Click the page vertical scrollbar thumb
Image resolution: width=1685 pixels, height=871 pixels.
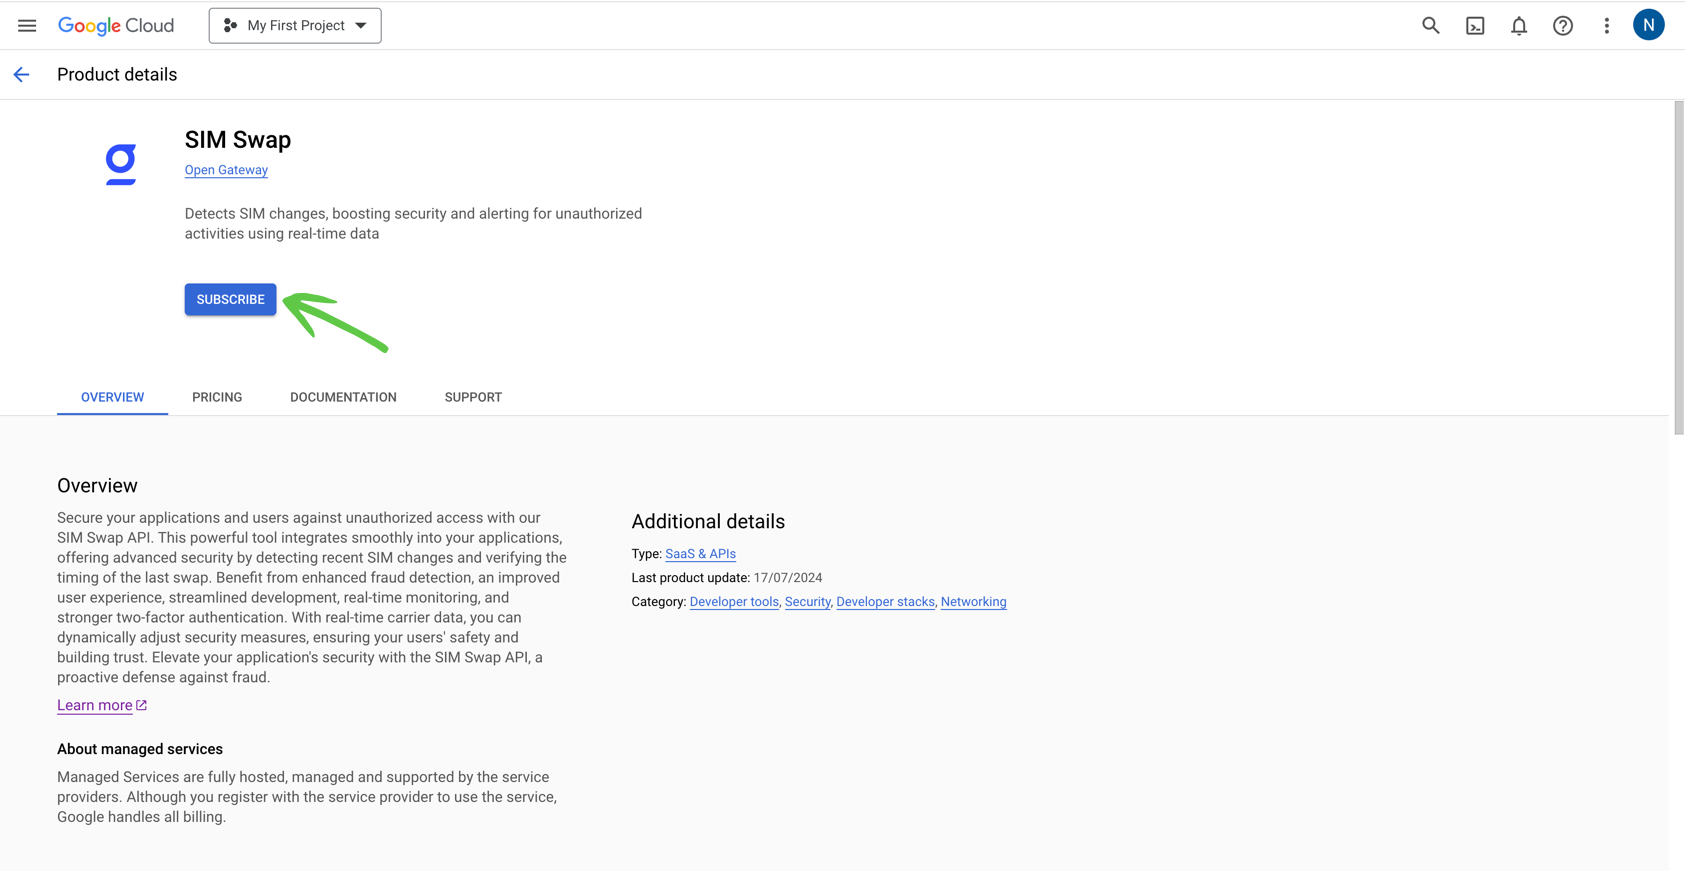1679,267
